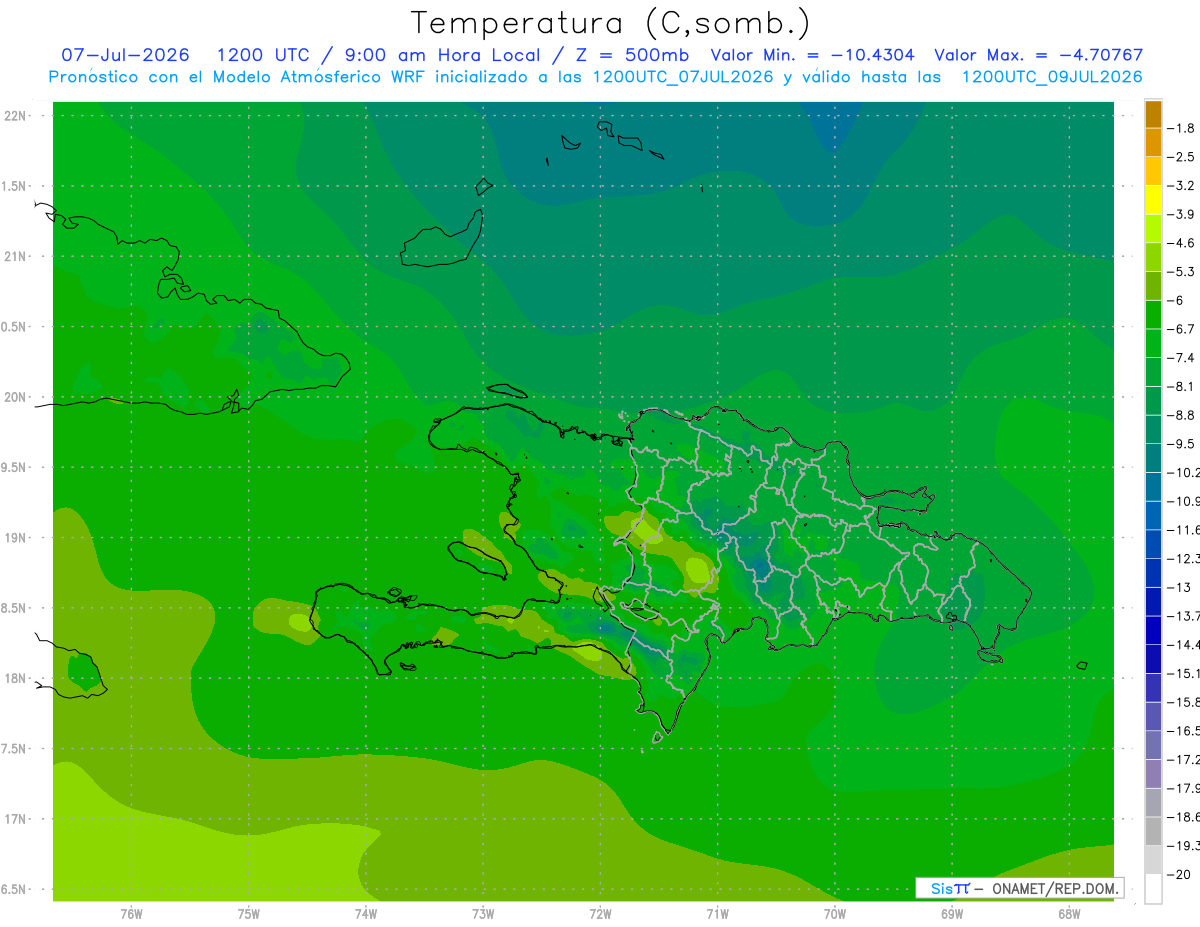Image resolution: width=1200 pixels, height=927 pixels.
Task: Click the "-2.5" colorbar label
Action: tap(1181, 157)
